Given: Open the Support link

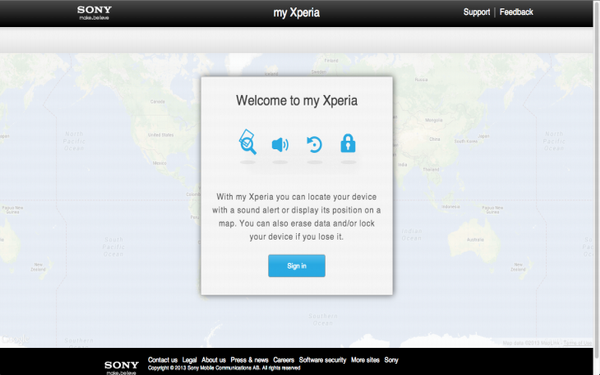Looking at the screenshot, I should click(476, 12).
